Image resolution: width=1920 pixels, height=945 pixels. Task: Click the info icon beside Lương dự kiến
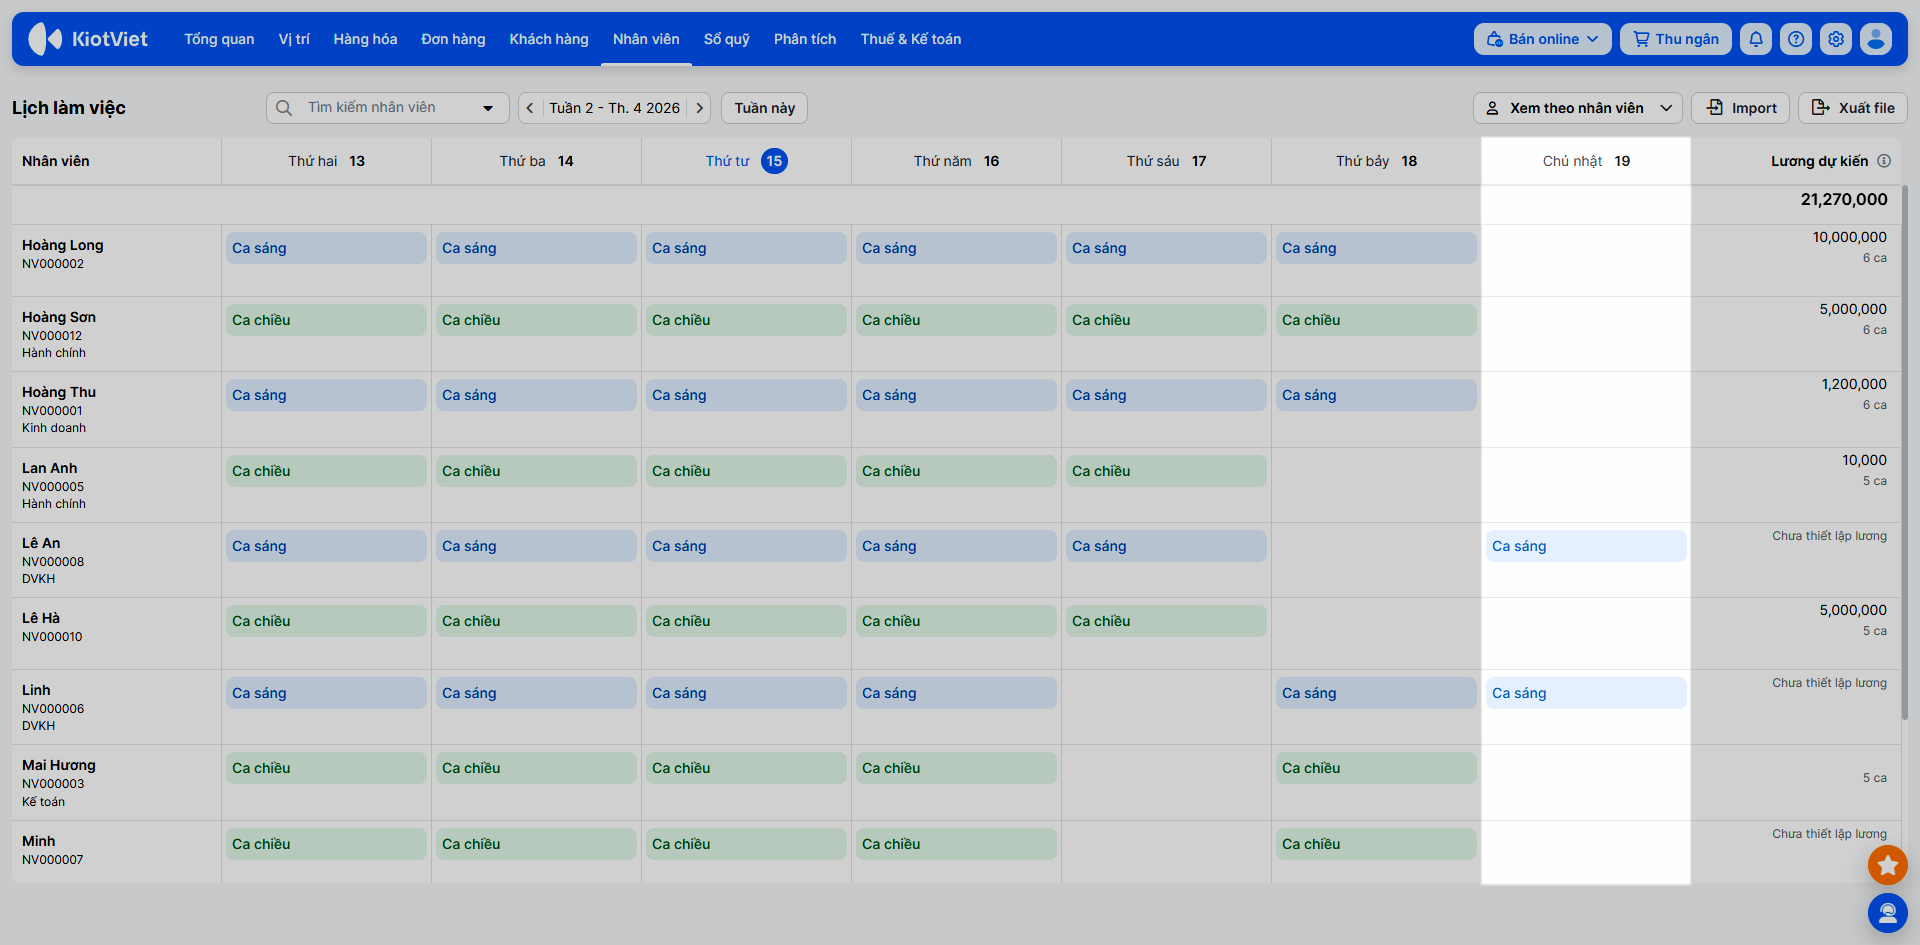click(x=1884, y=161)
